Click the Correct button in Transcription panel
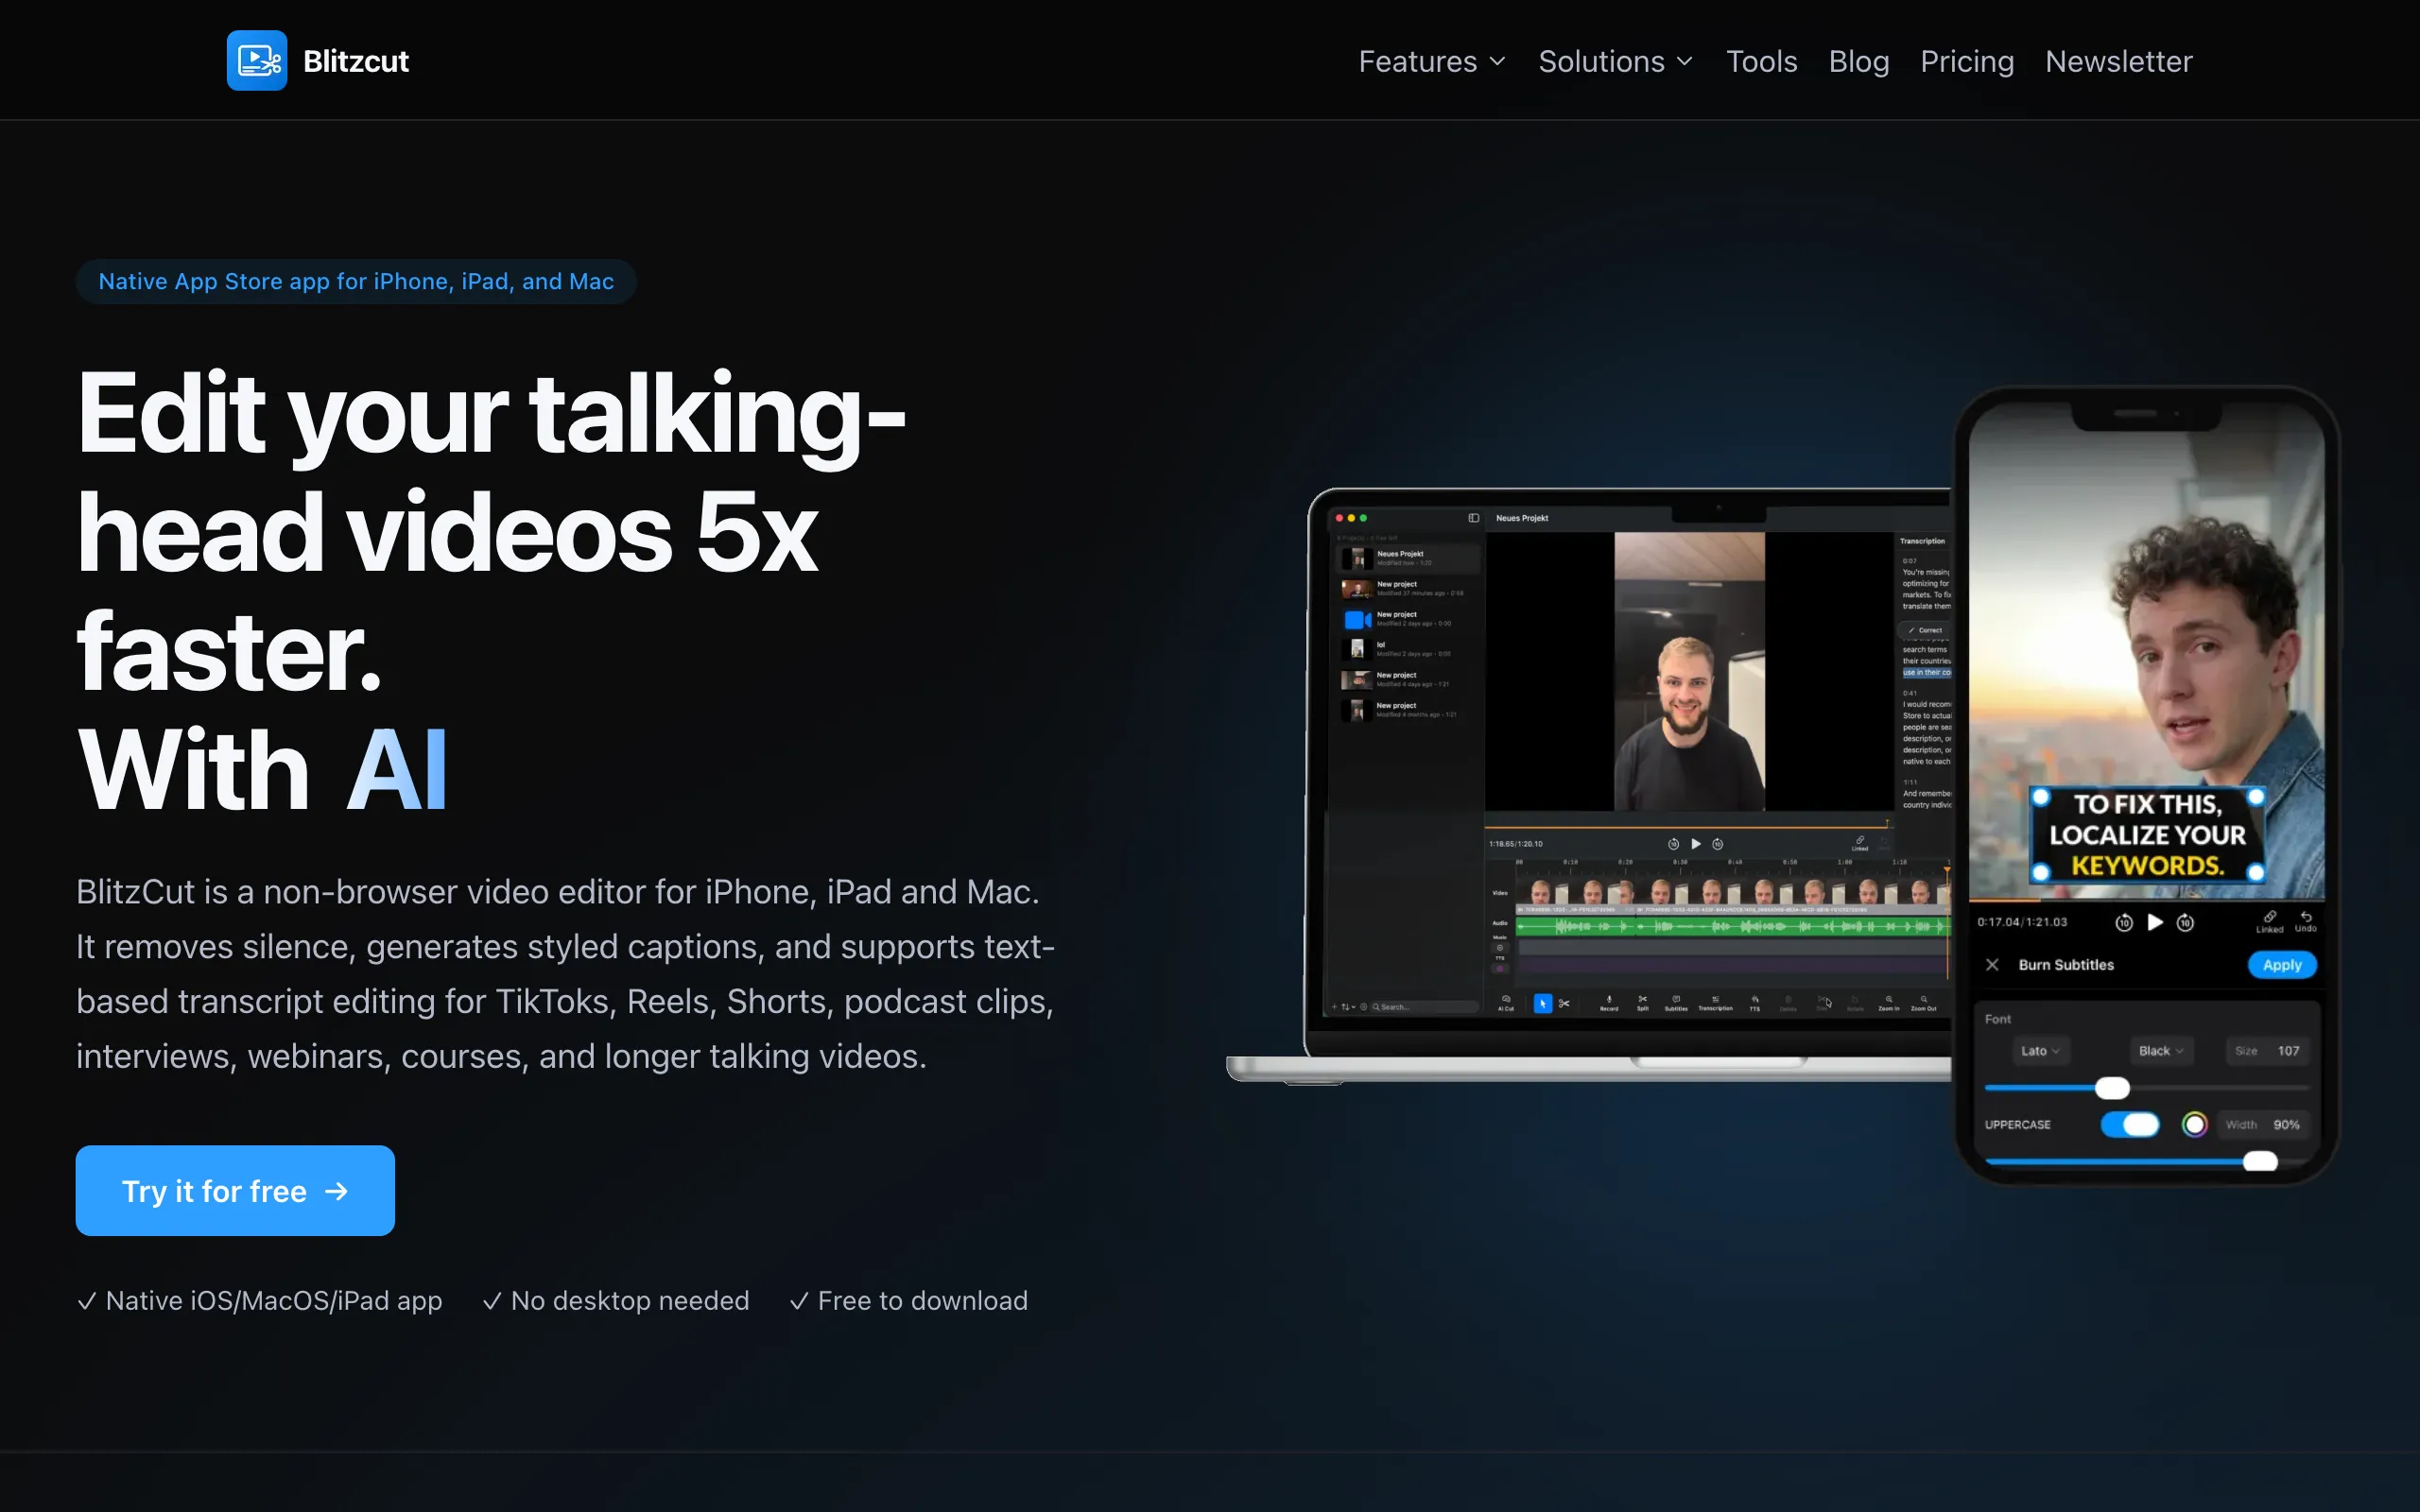Screen dimensions: 2420x1512 point(1925,630)
